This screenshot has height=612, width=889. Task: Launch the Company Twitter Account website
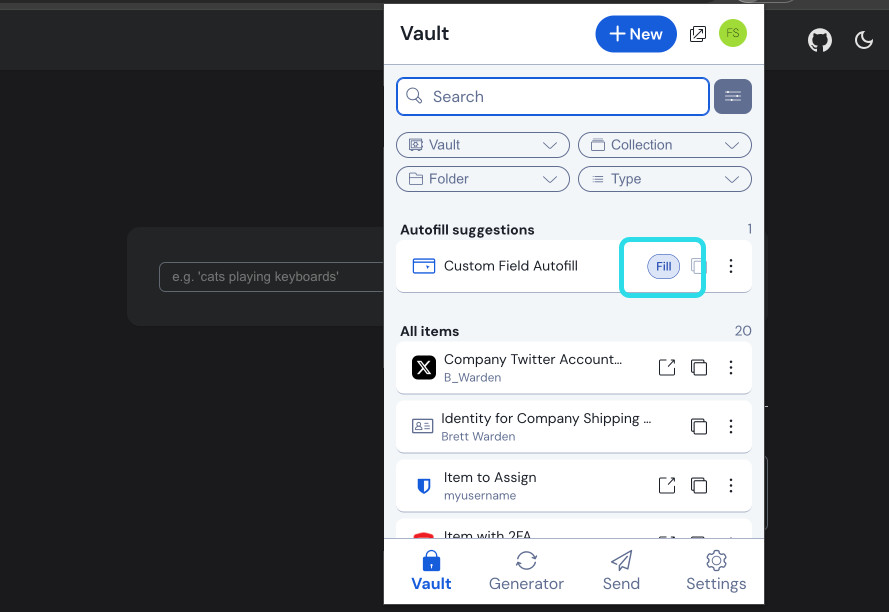pyautogui.click(x=667, y=368)
